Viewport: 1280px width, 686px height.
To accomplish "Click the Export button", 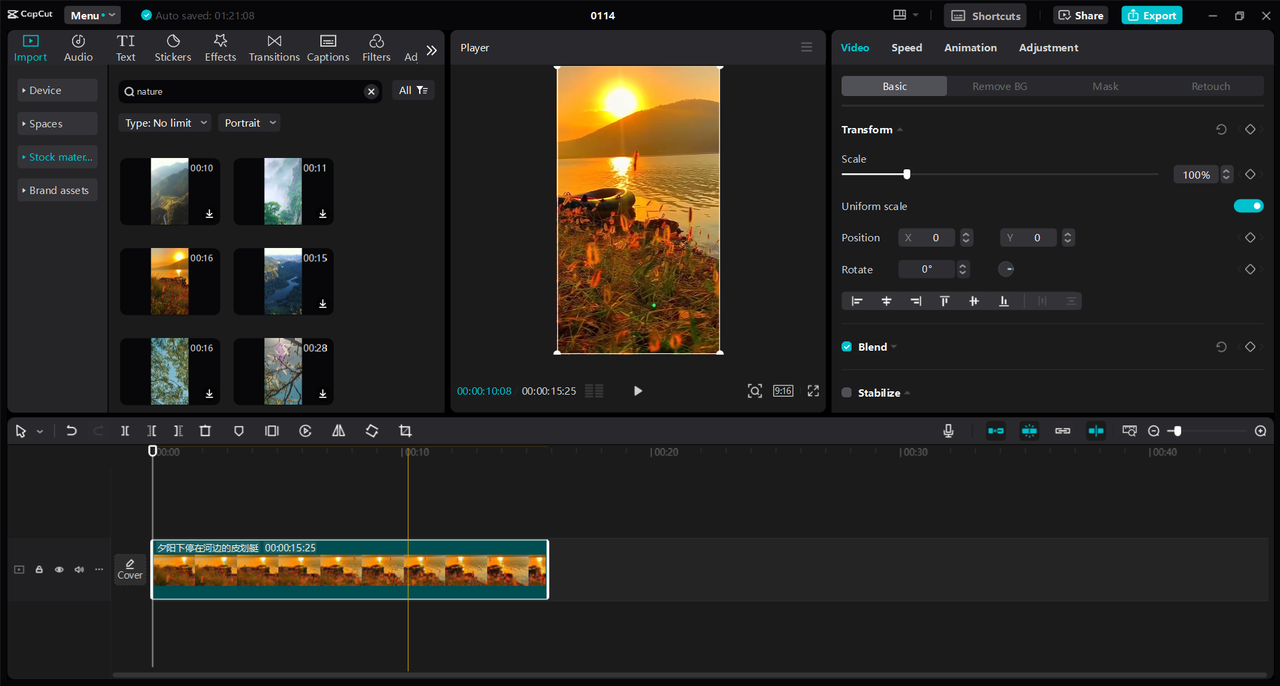I will click(x=1152, y=15).
